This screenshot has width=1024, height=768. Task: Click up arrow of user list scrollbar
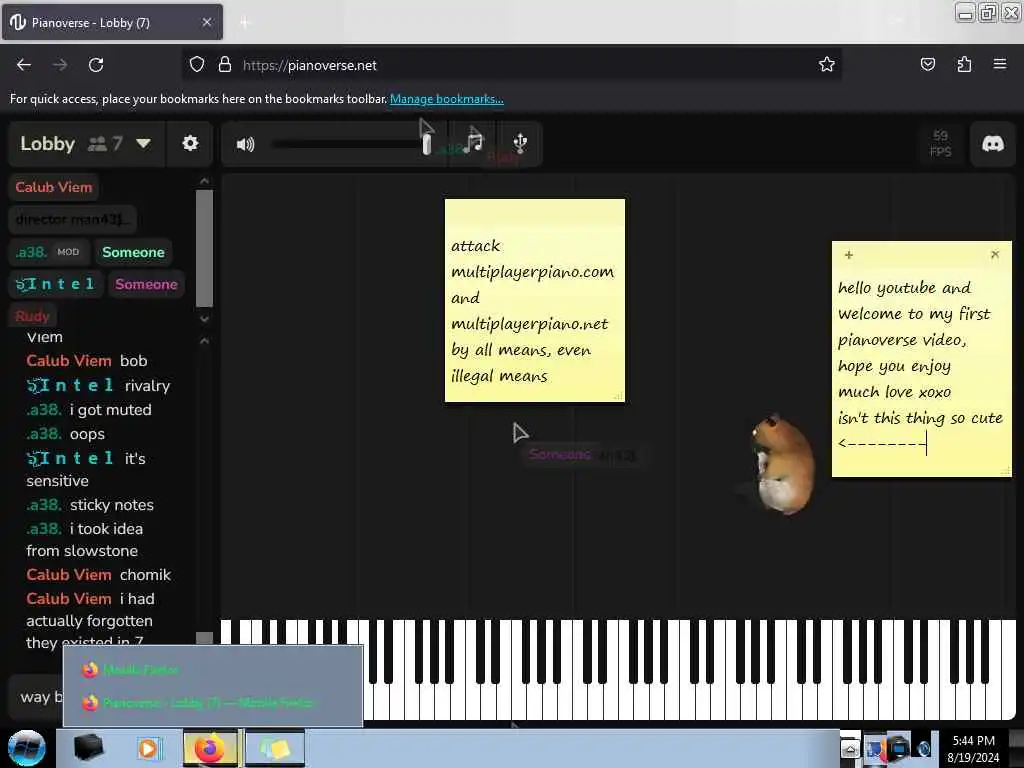tap(204, 181)
